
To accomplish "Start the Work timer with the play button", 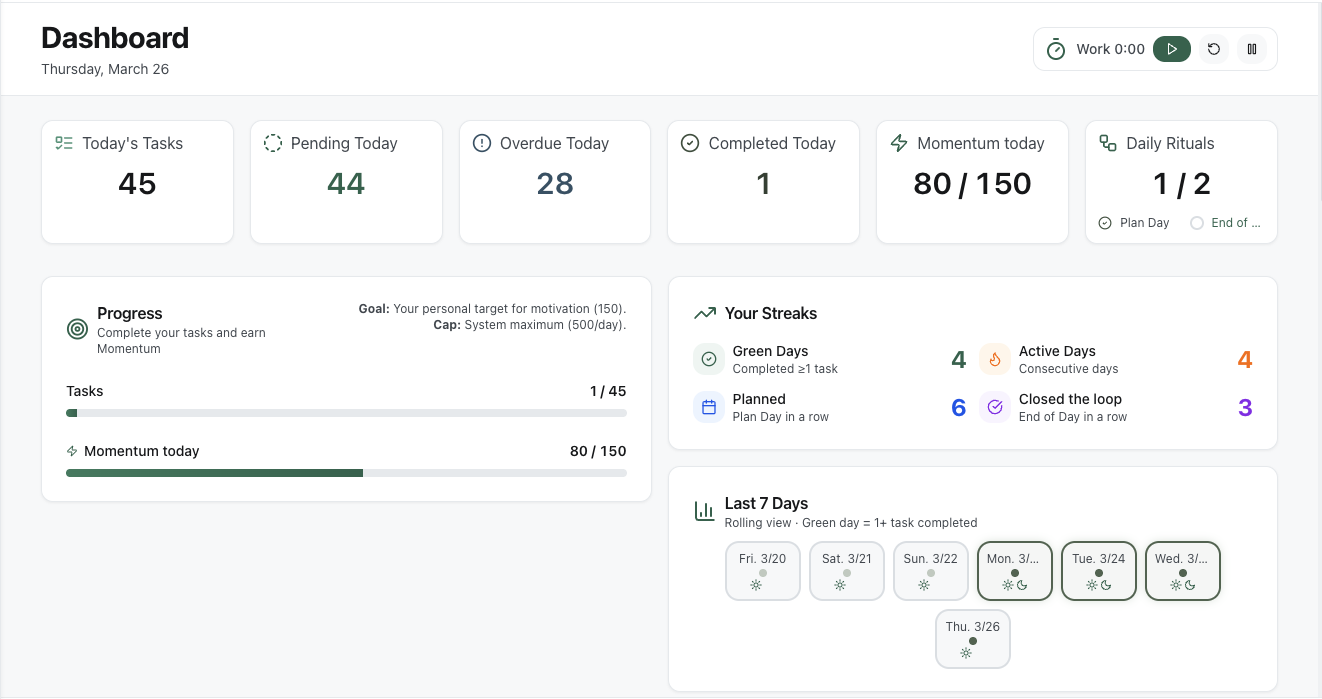I will point(1171,48).
